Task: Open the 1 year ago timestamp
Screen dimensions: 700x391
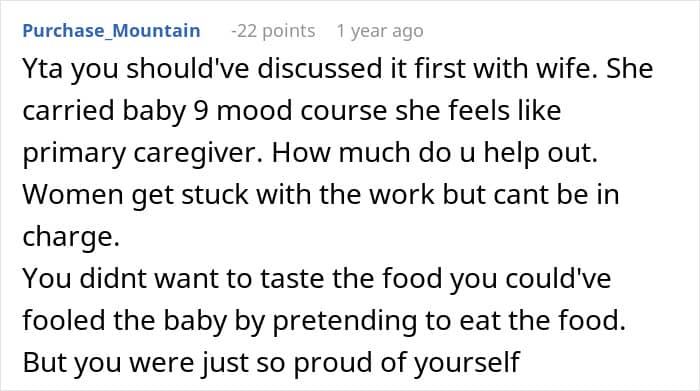Action: [x=380, y=31]
